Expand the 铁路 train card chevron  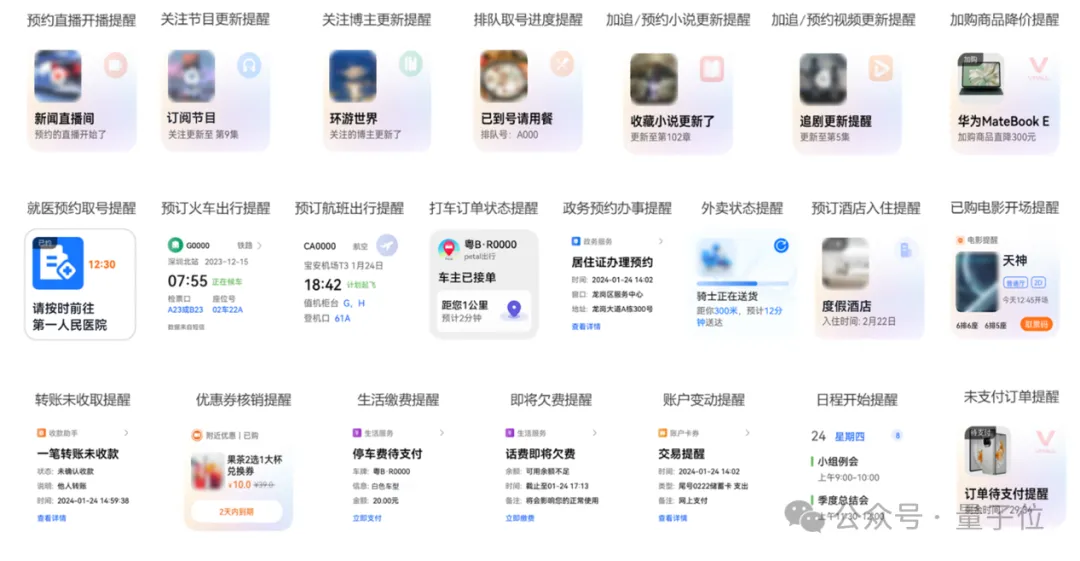(260, 245)
